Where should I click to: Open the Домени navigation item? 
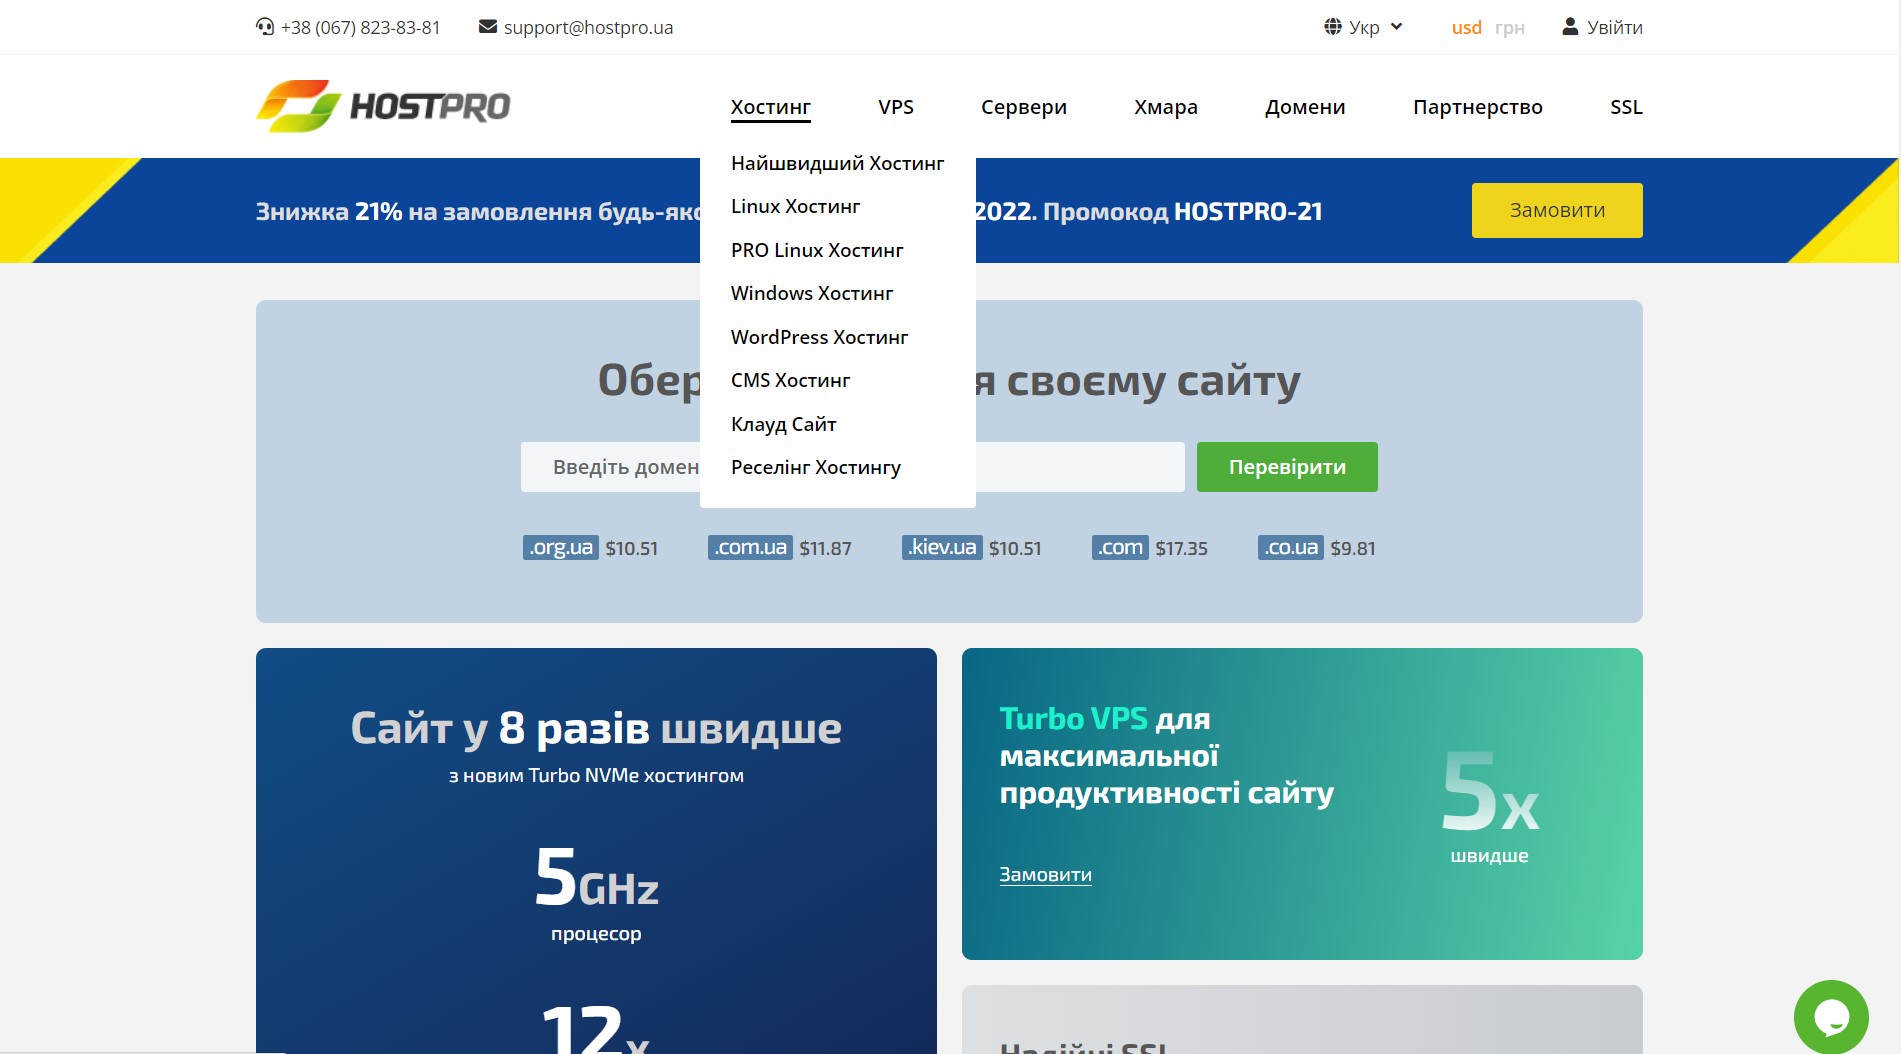click(1304, 107)
